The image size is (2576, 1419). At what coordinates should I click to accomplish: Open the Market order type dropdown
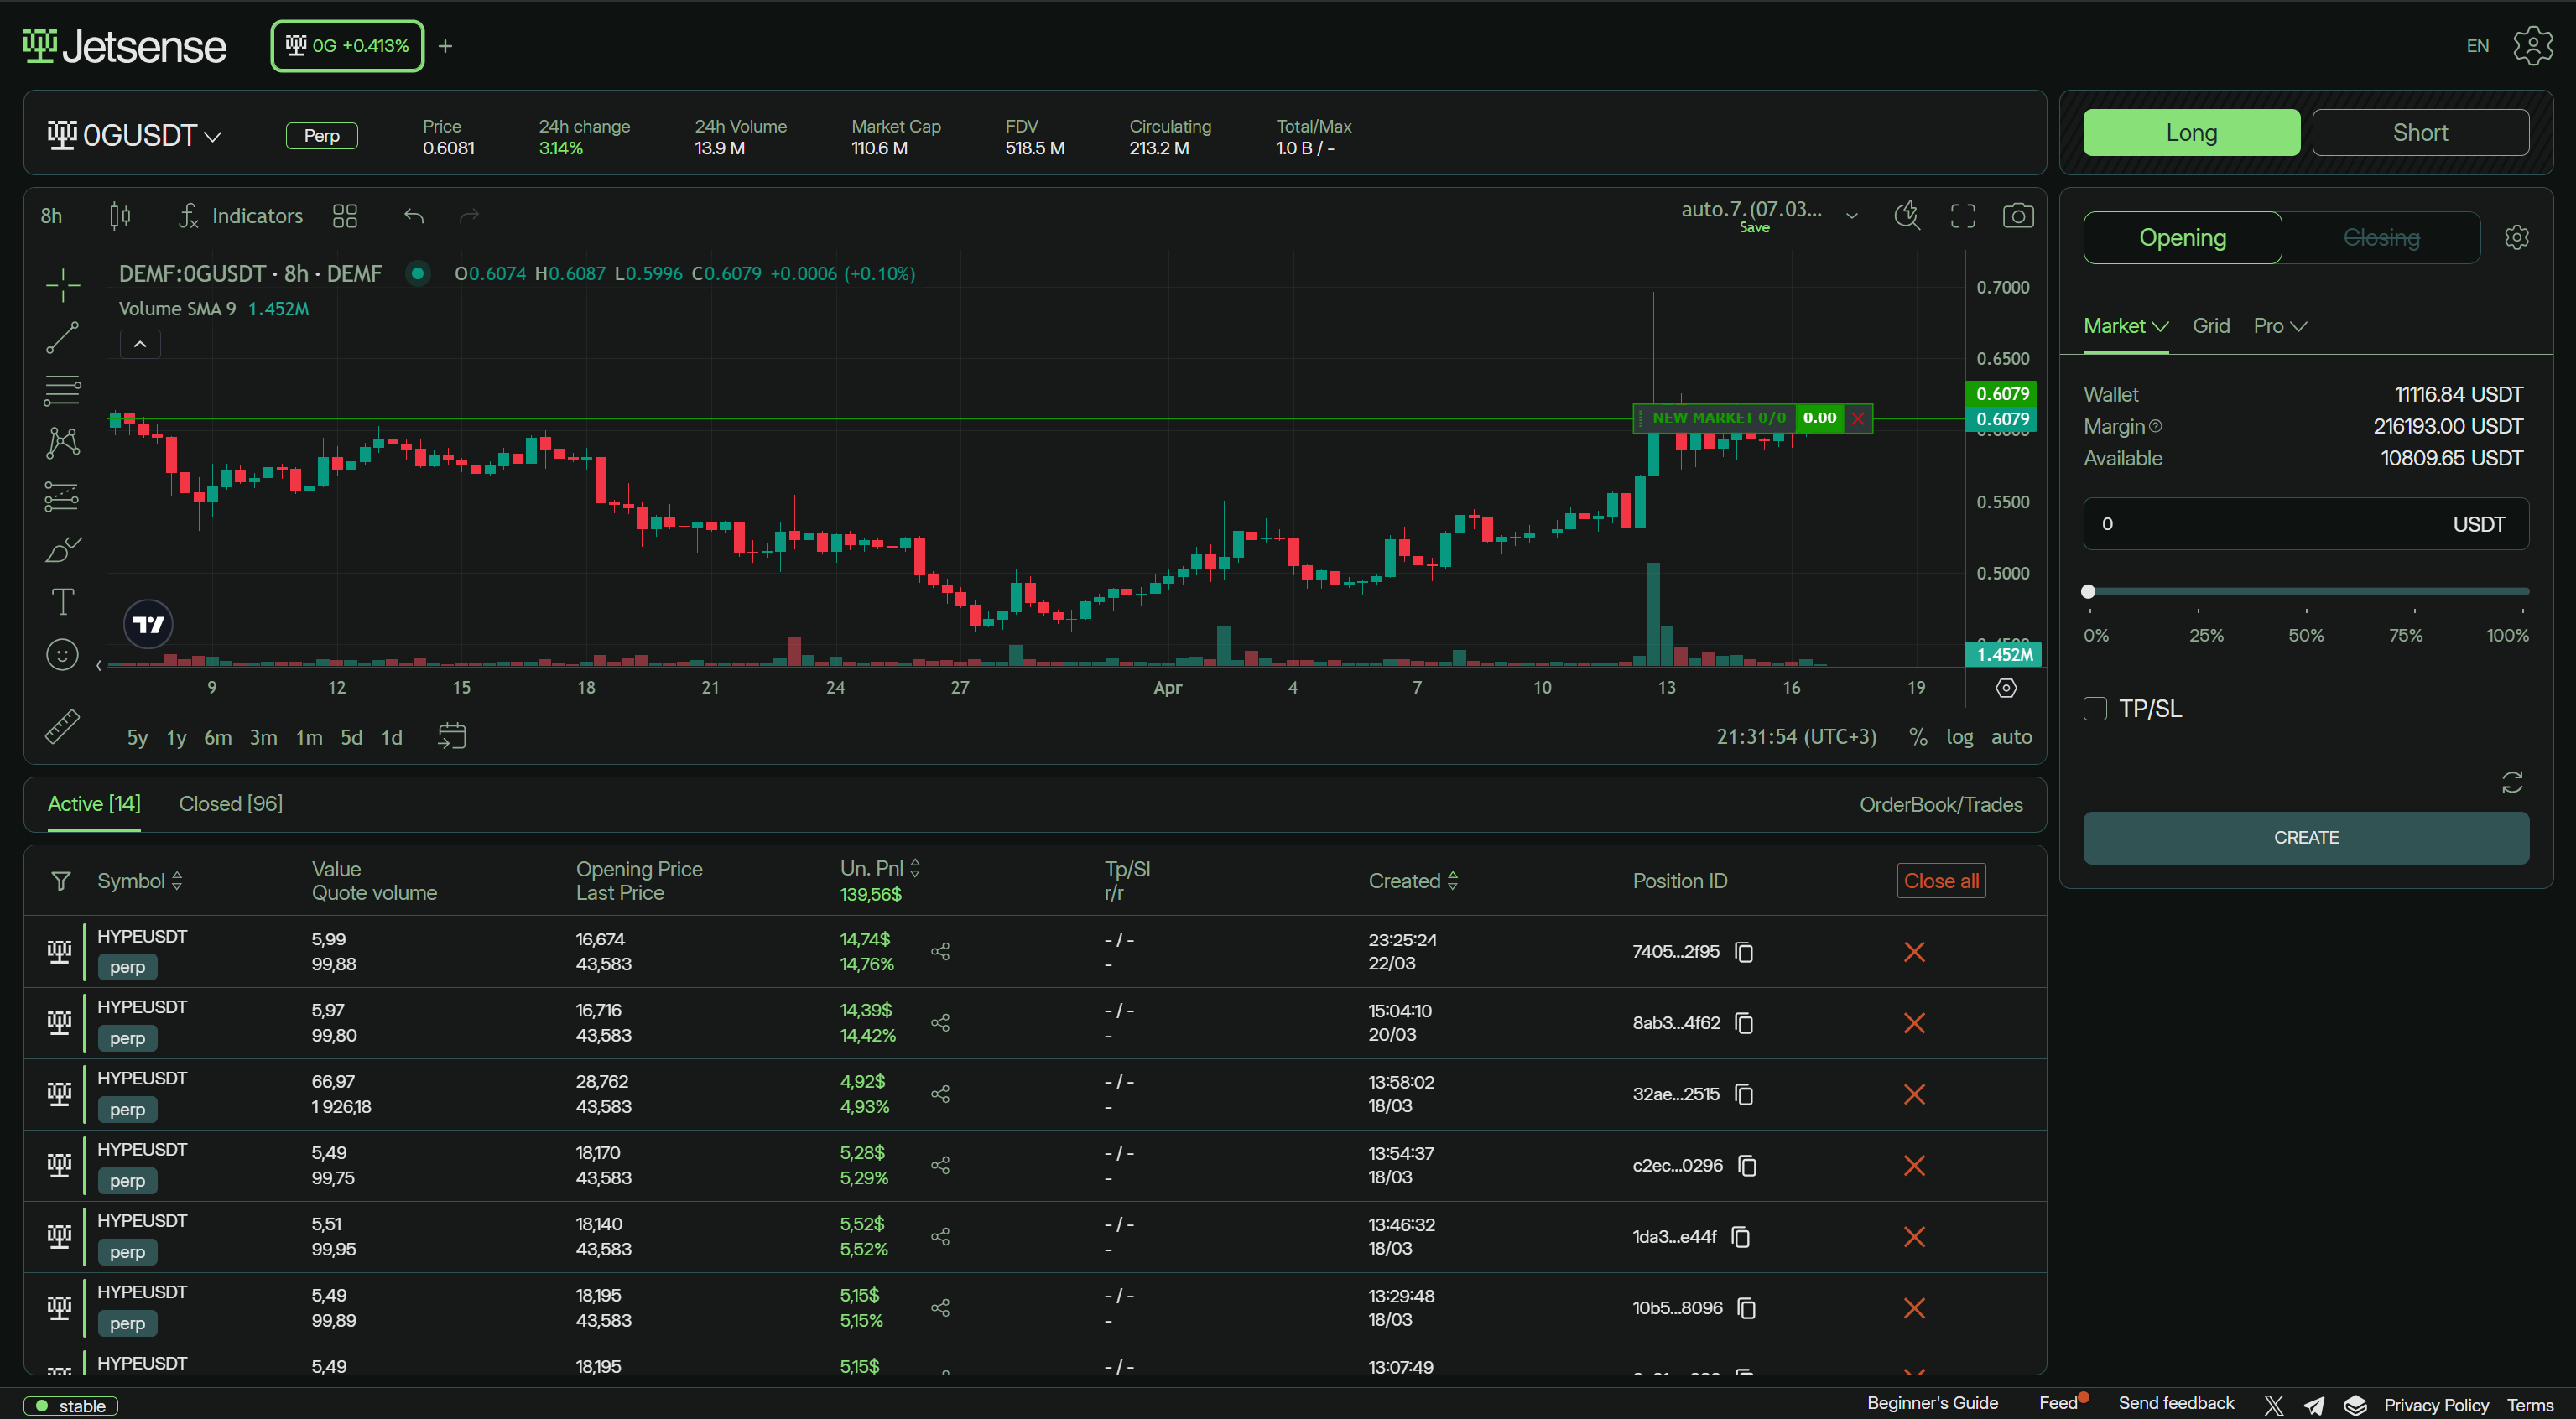2125,326
